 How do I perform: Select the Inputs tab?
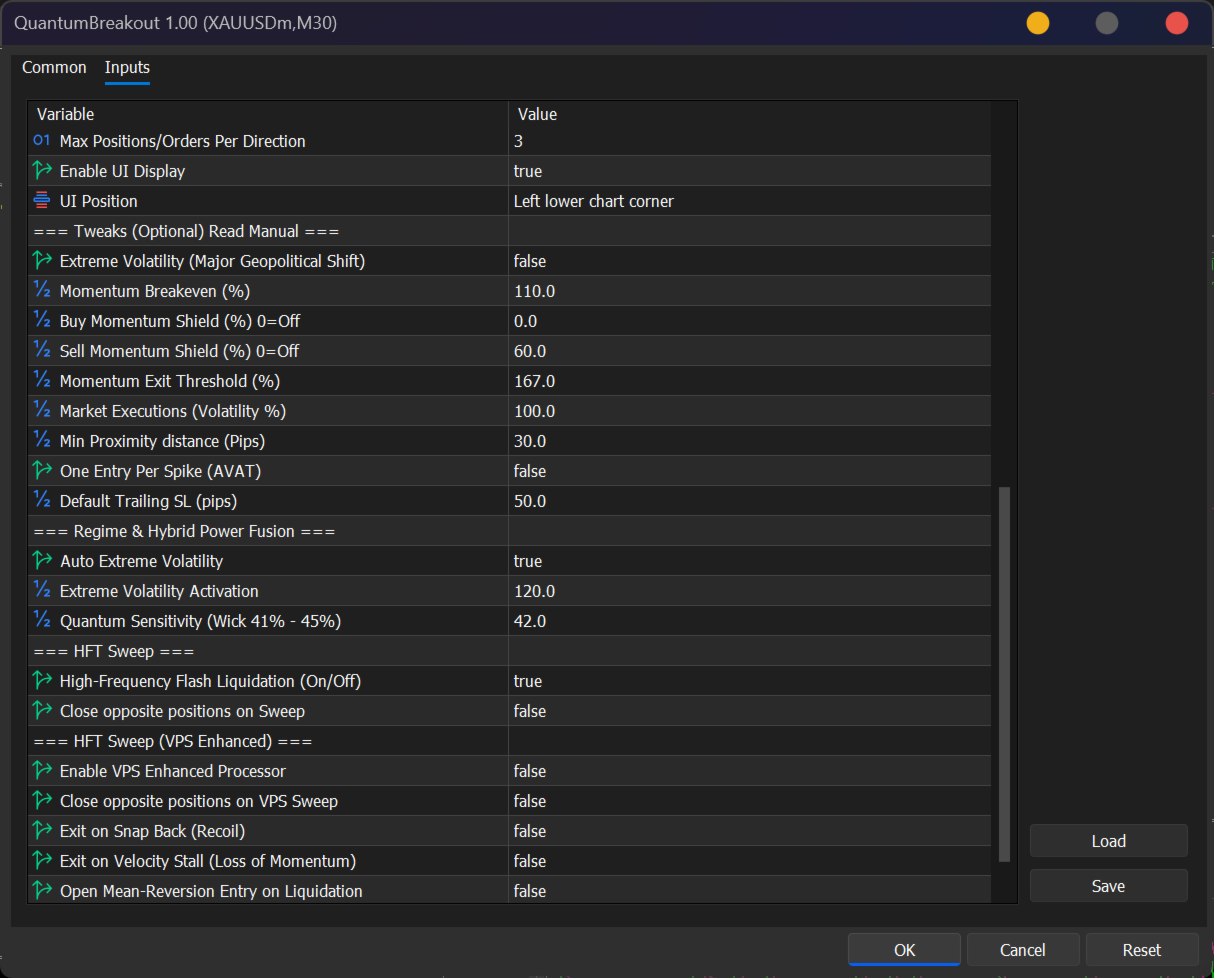[127, 67]
